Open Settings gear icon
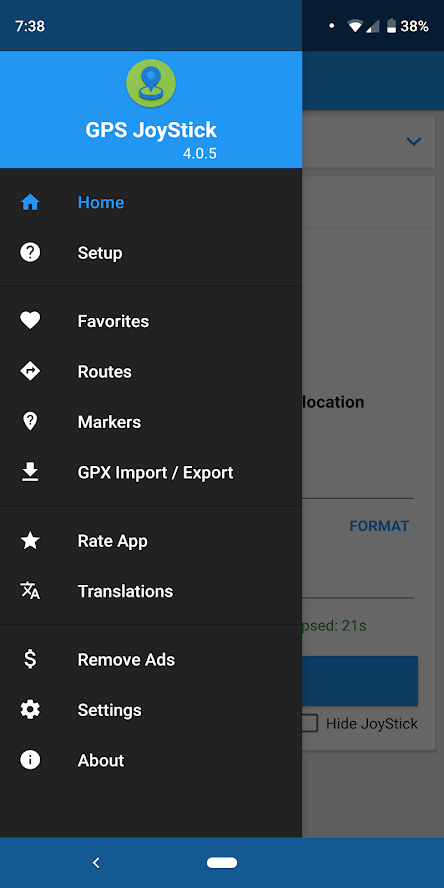 (x=30, y=710)
